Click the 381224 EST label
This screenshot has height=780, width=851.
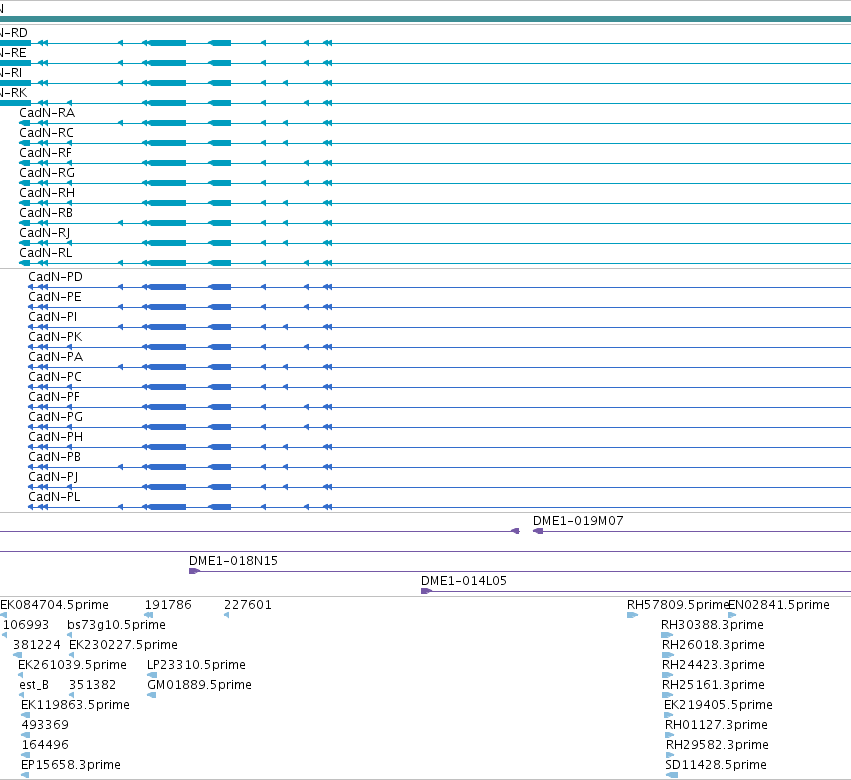pyautogui.click(x=37, y=645)
